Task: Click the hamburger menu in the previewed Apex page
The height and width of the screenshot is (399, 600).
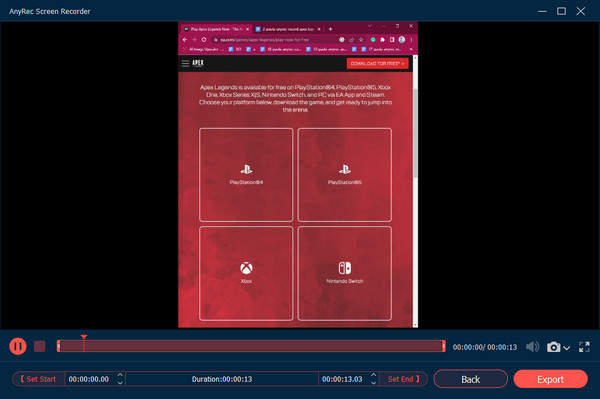Action: point(186,63)
